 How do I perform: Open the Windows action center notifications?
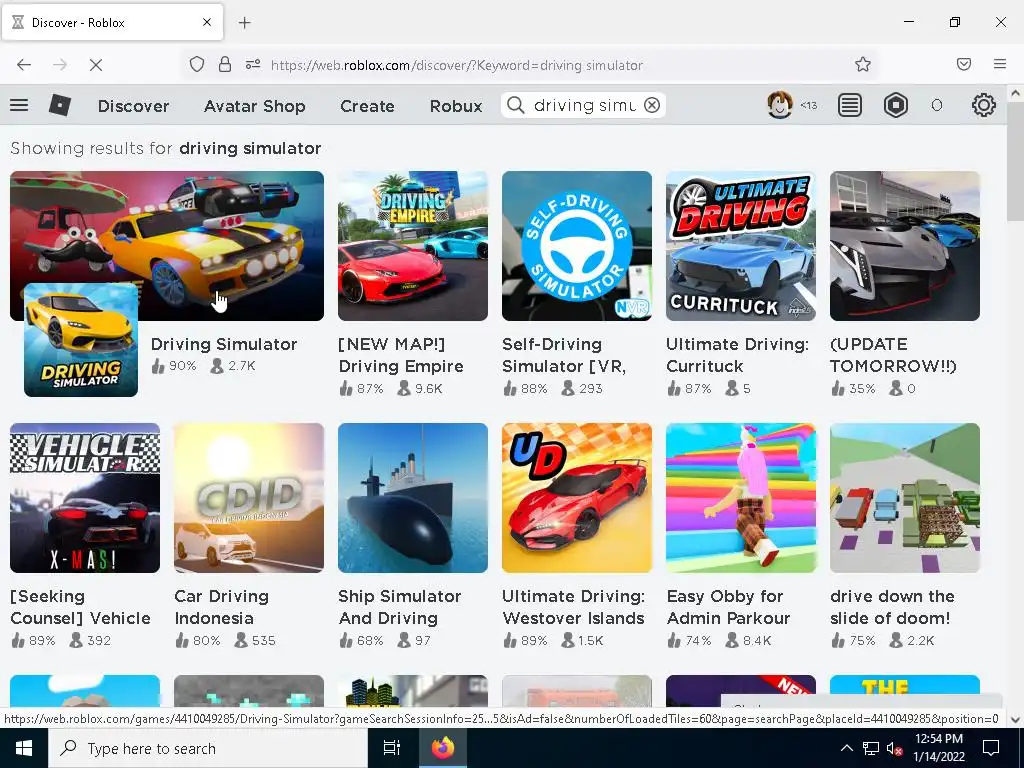click(x=991, y=748)
